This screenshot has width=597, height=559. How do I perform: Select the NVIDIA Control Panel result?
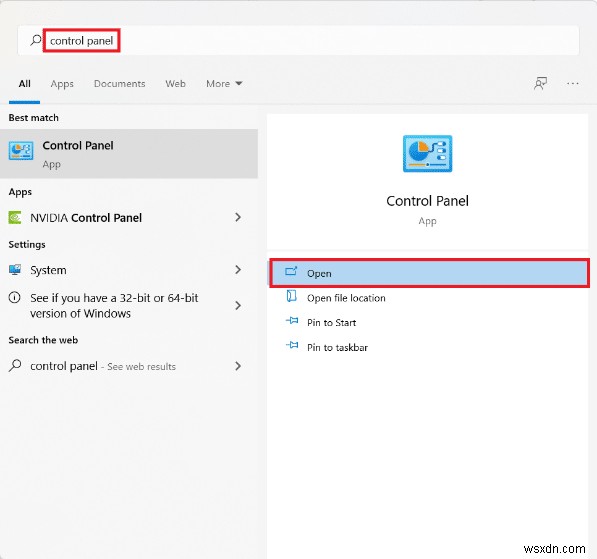pos(129,218)
